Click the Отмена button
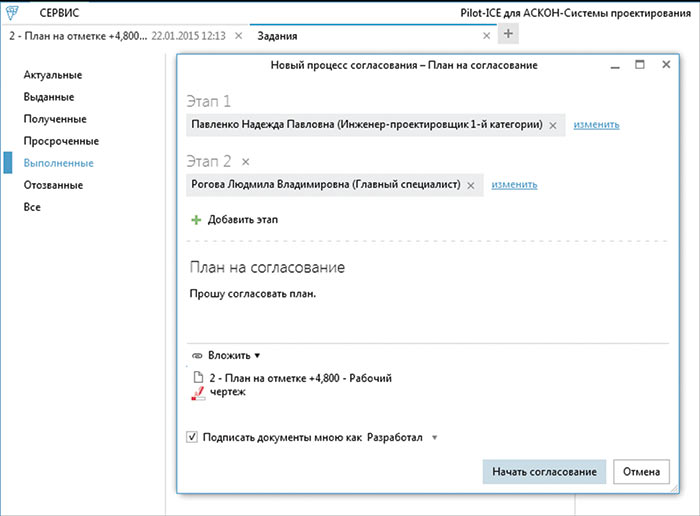 (641, 472)
